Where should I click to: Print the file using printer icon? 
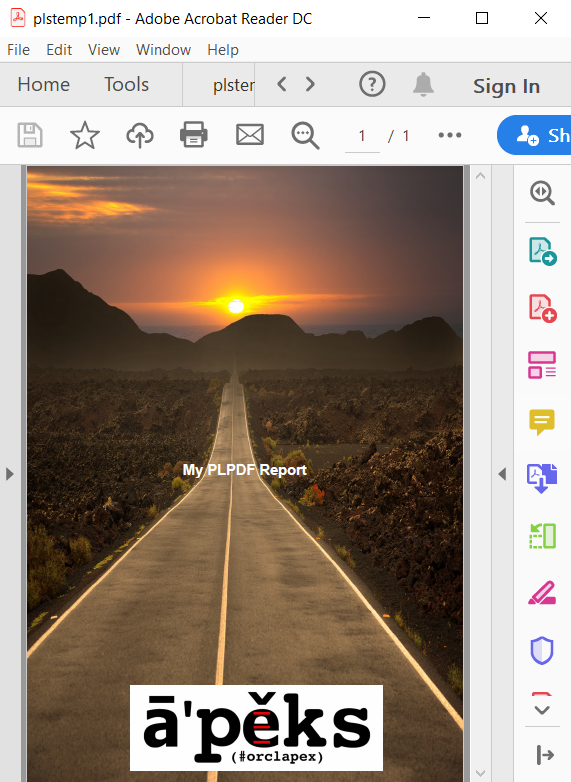194,135
